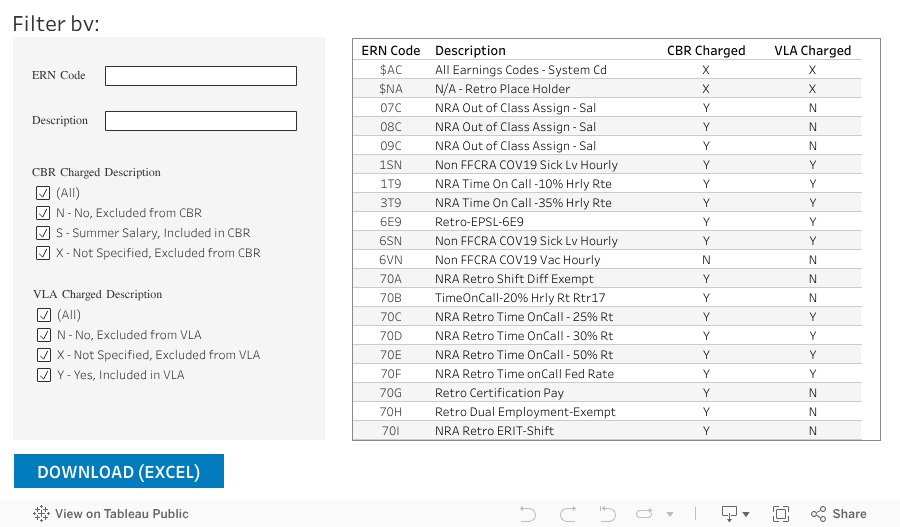Select the 09C code cell

click(391, 145)
